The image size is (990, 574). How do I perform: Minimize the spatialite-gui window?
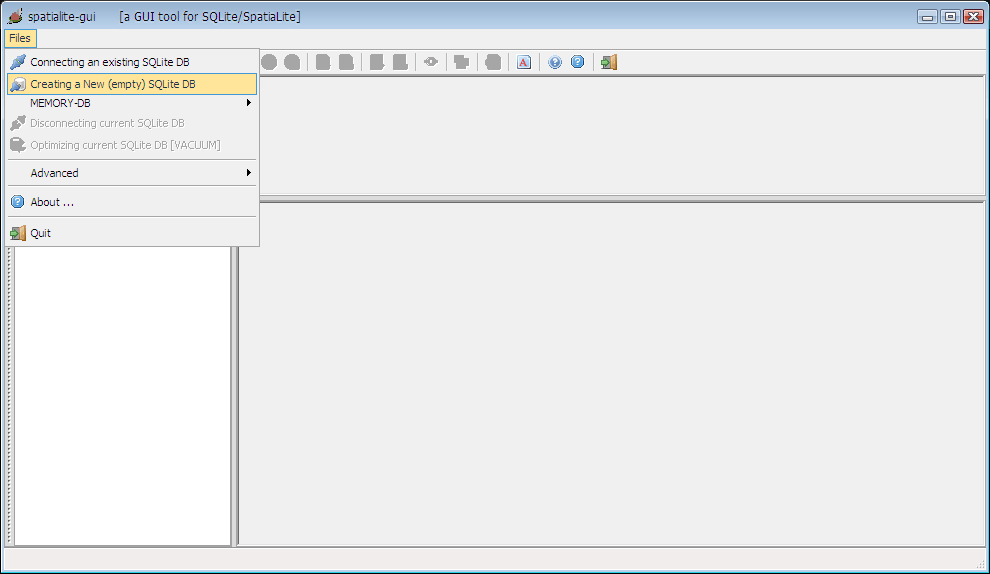927,16
